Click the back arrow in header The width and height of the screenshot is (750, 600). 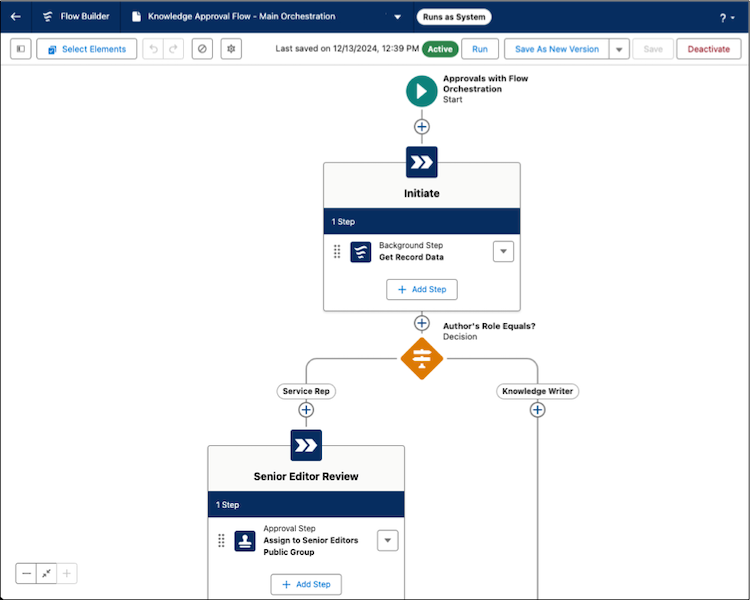coord(15,17)
